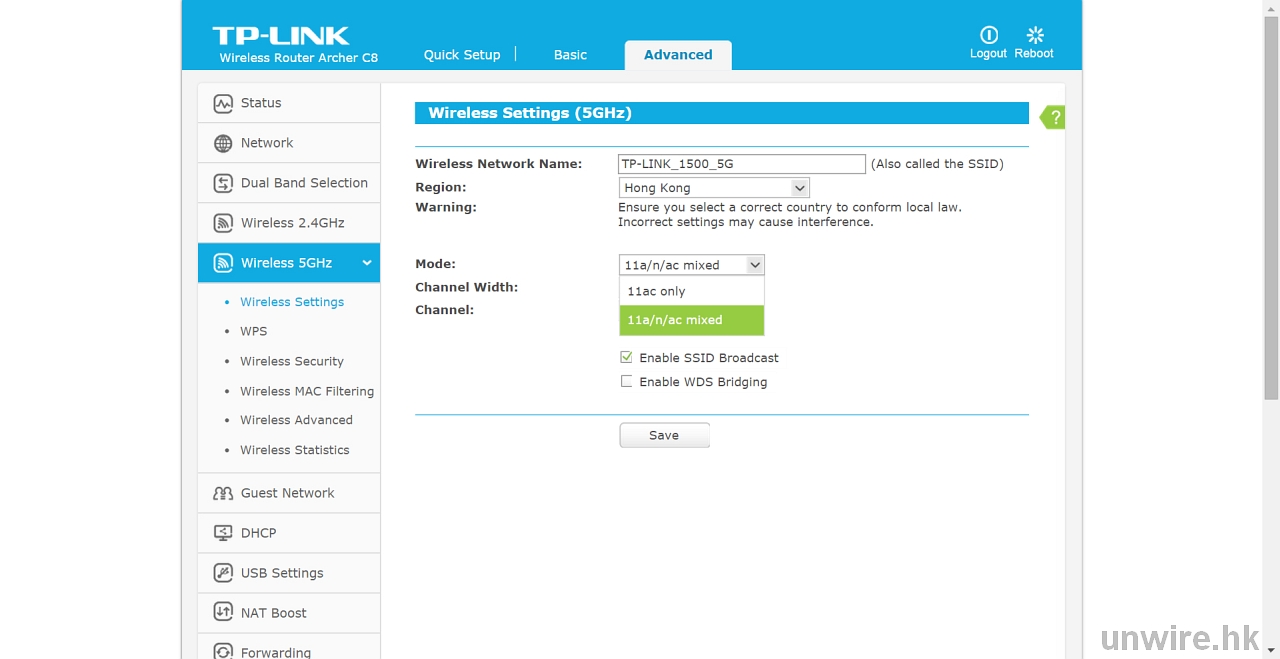Screen dimensions: 1280x659
Task: Click the Network globe icon
Action: 223,143
